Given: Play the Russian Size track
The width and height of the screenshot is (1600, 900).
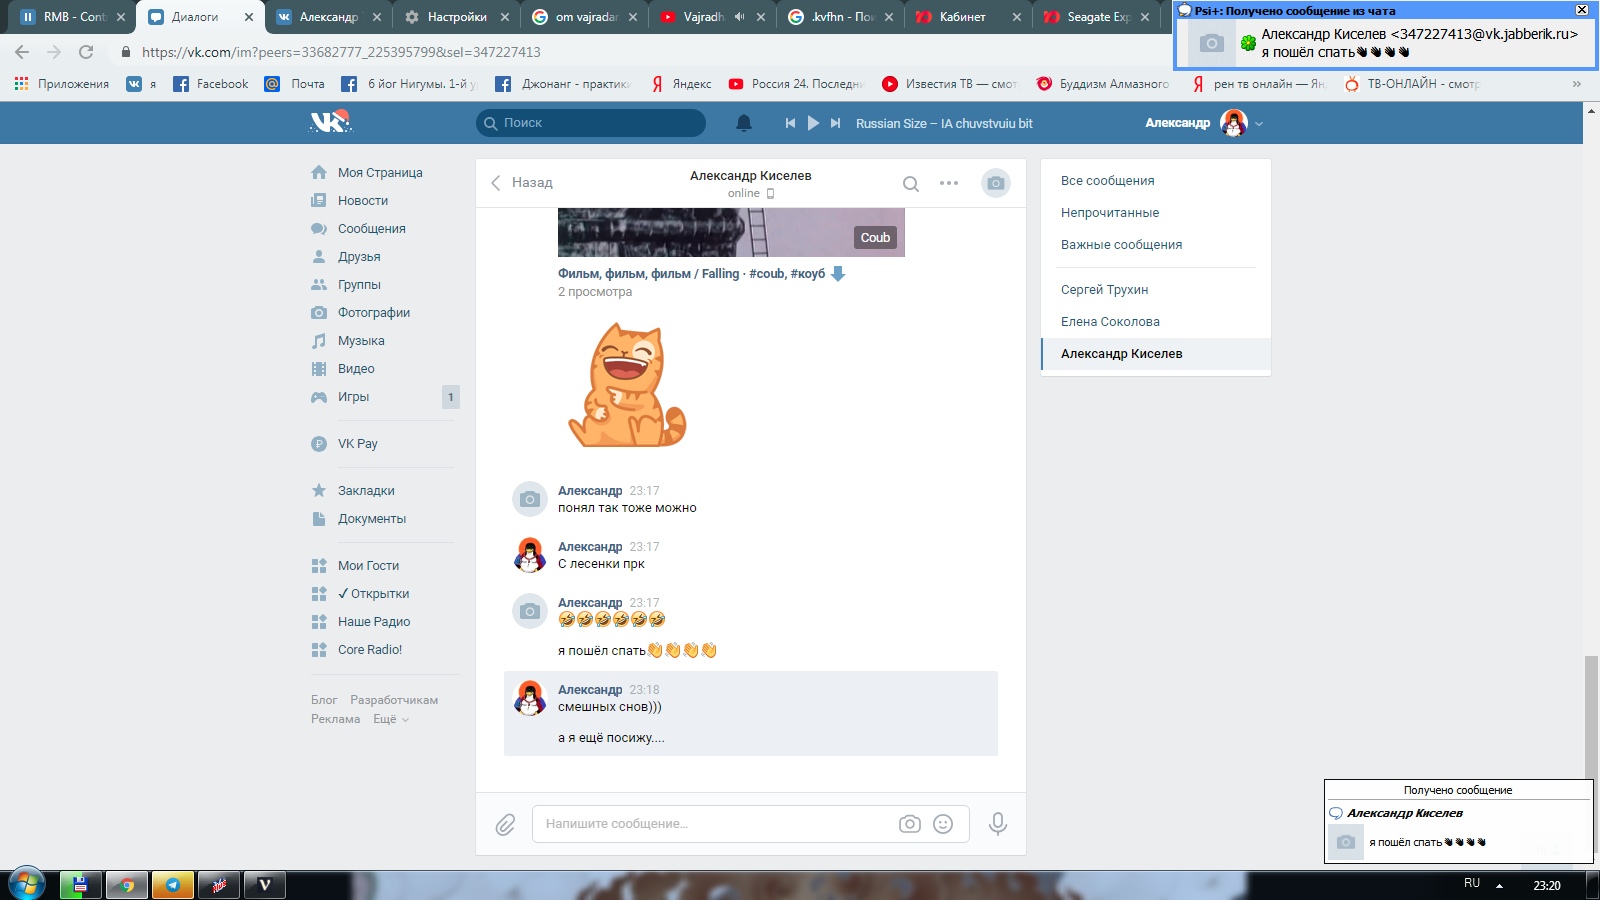Looking at the screenshot, I should [x=813, y=123].
